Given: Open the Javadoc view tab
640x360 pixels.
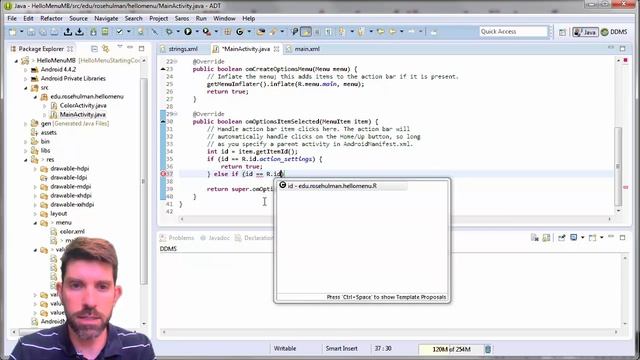Looking at the screenshot, I should 215,238.
